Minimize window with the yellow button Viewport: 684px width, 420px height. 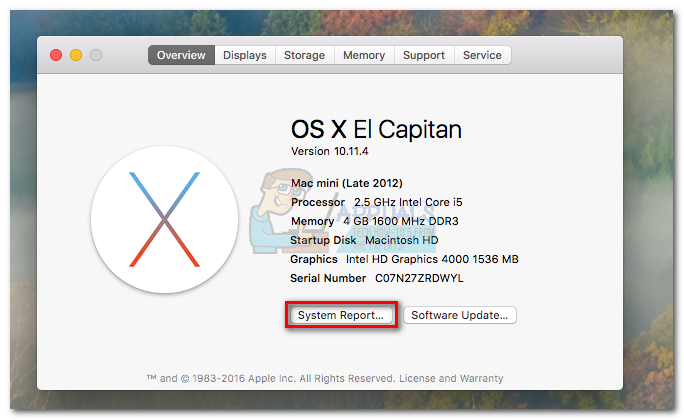click(x=76, y=55)
